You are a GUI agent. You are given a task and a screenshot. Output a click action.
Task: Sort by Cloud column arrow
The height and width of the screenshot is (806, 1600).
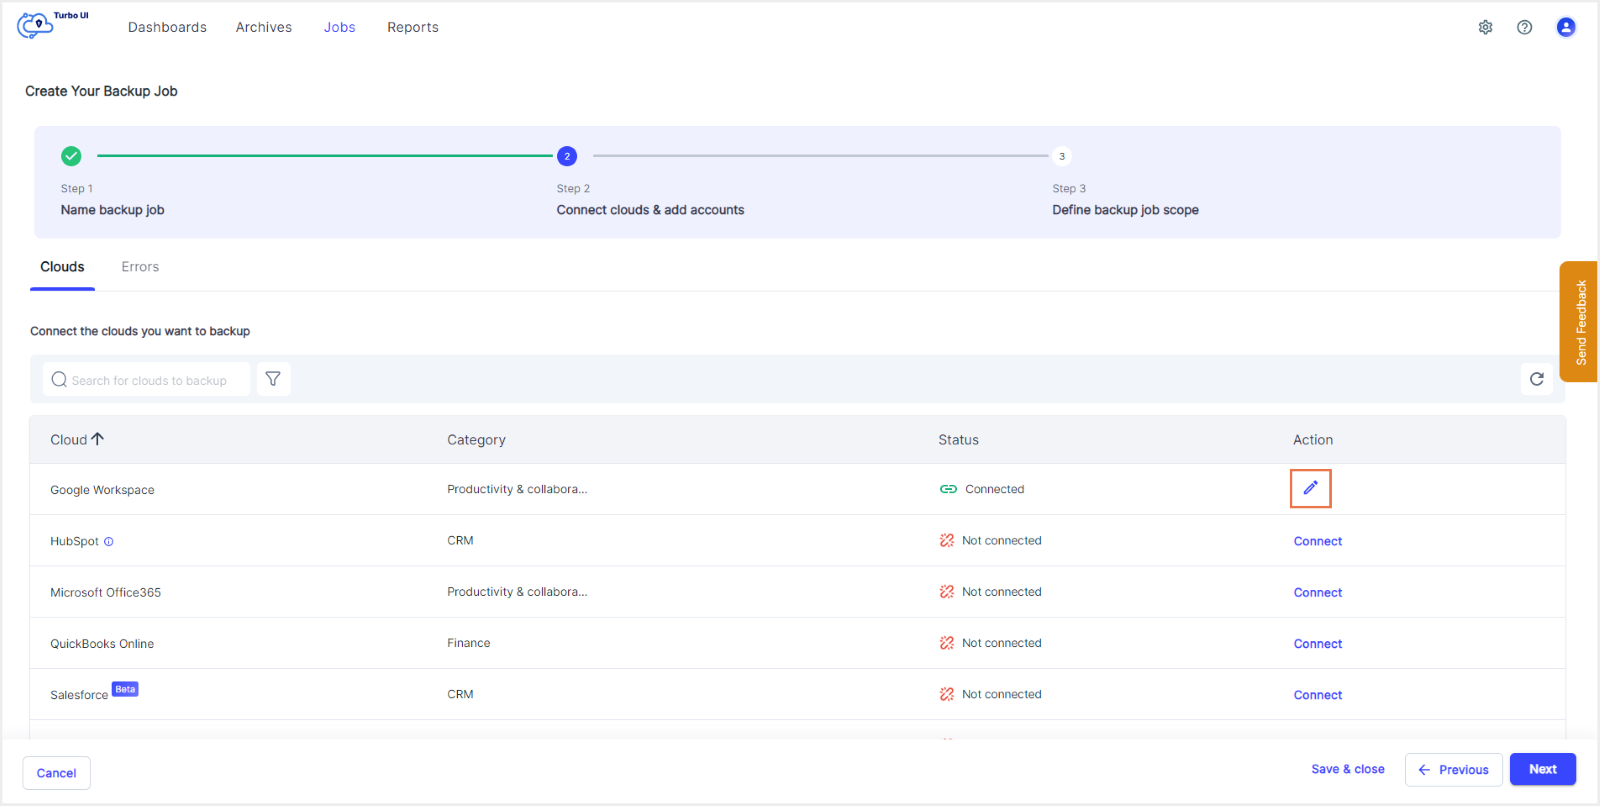click(x=98, y=439)
